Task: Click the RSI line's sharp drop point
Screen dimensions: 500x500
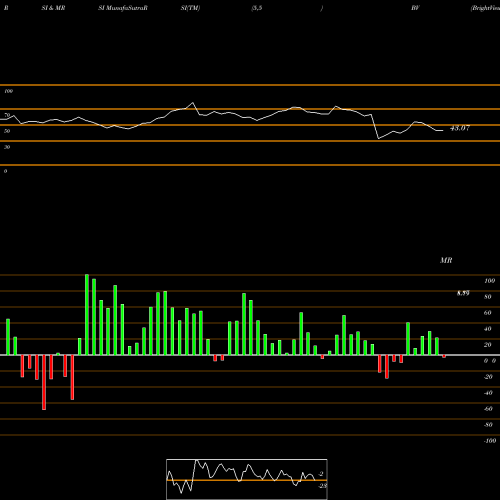Action: pyautogui.click(x=378, y=138)
